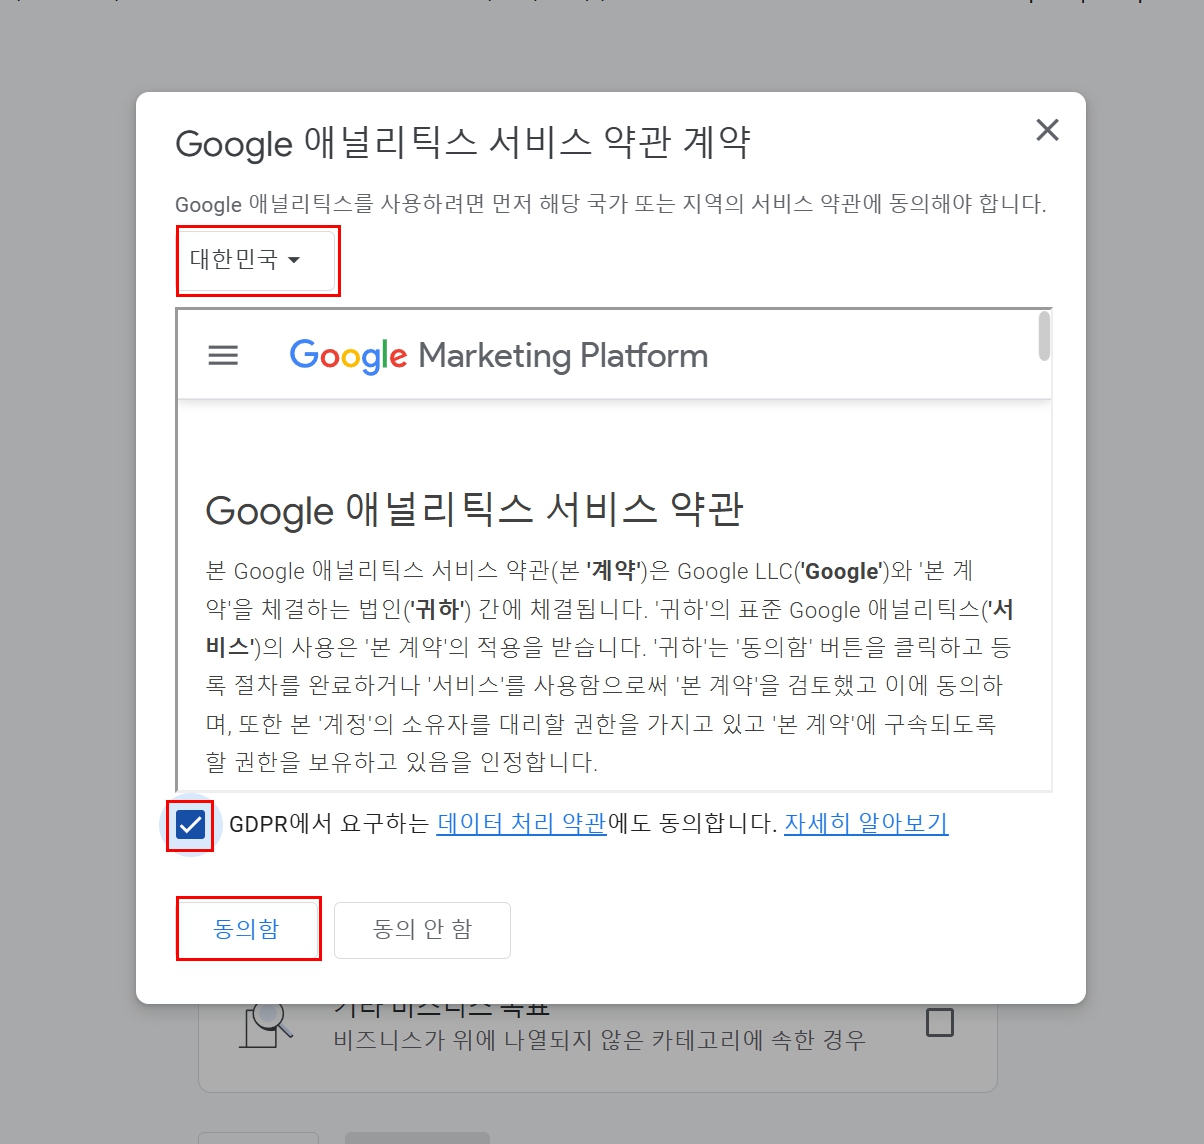Click the 자세히 알아보기 link
The image size is (1204, 1144).
click(x=865, y=823)
